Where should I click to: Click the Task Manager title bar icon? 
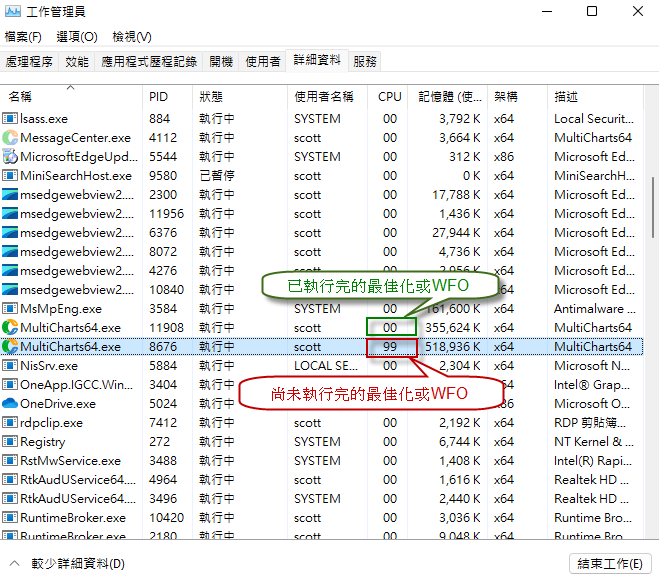pyautogui.click(x=13, y=11)
